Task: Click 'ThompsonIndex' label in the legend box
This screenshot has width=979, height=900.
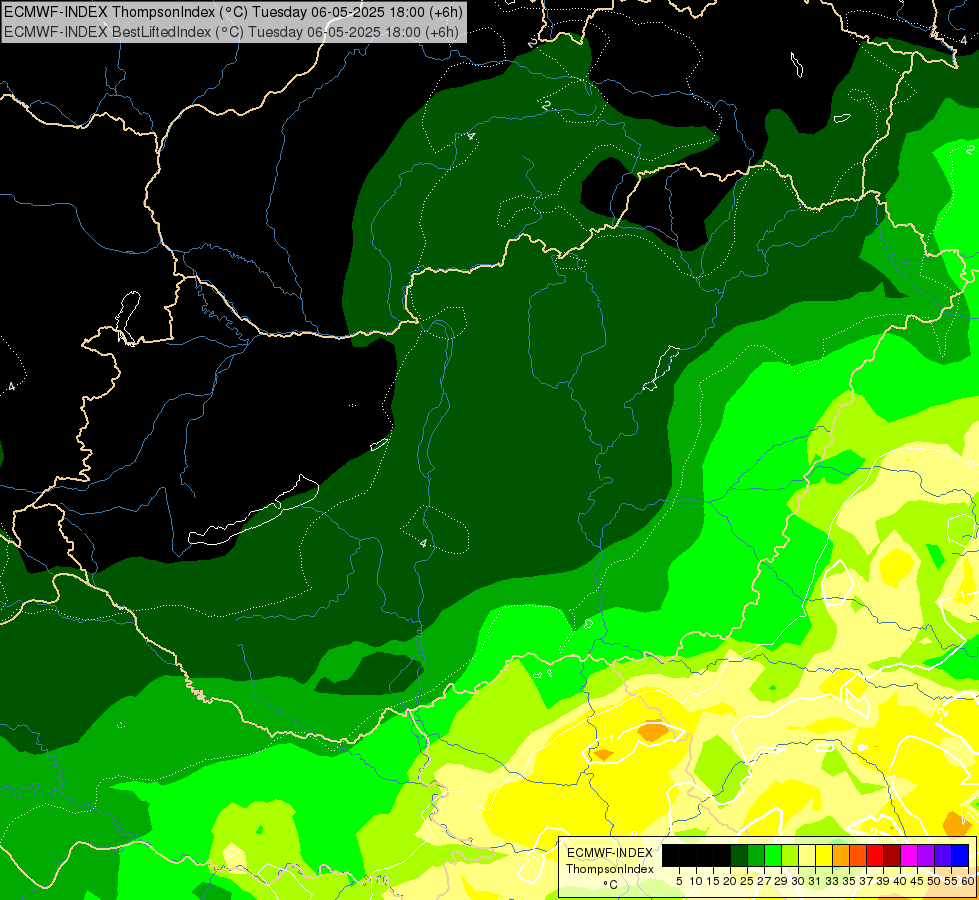Action: [610, 869]
